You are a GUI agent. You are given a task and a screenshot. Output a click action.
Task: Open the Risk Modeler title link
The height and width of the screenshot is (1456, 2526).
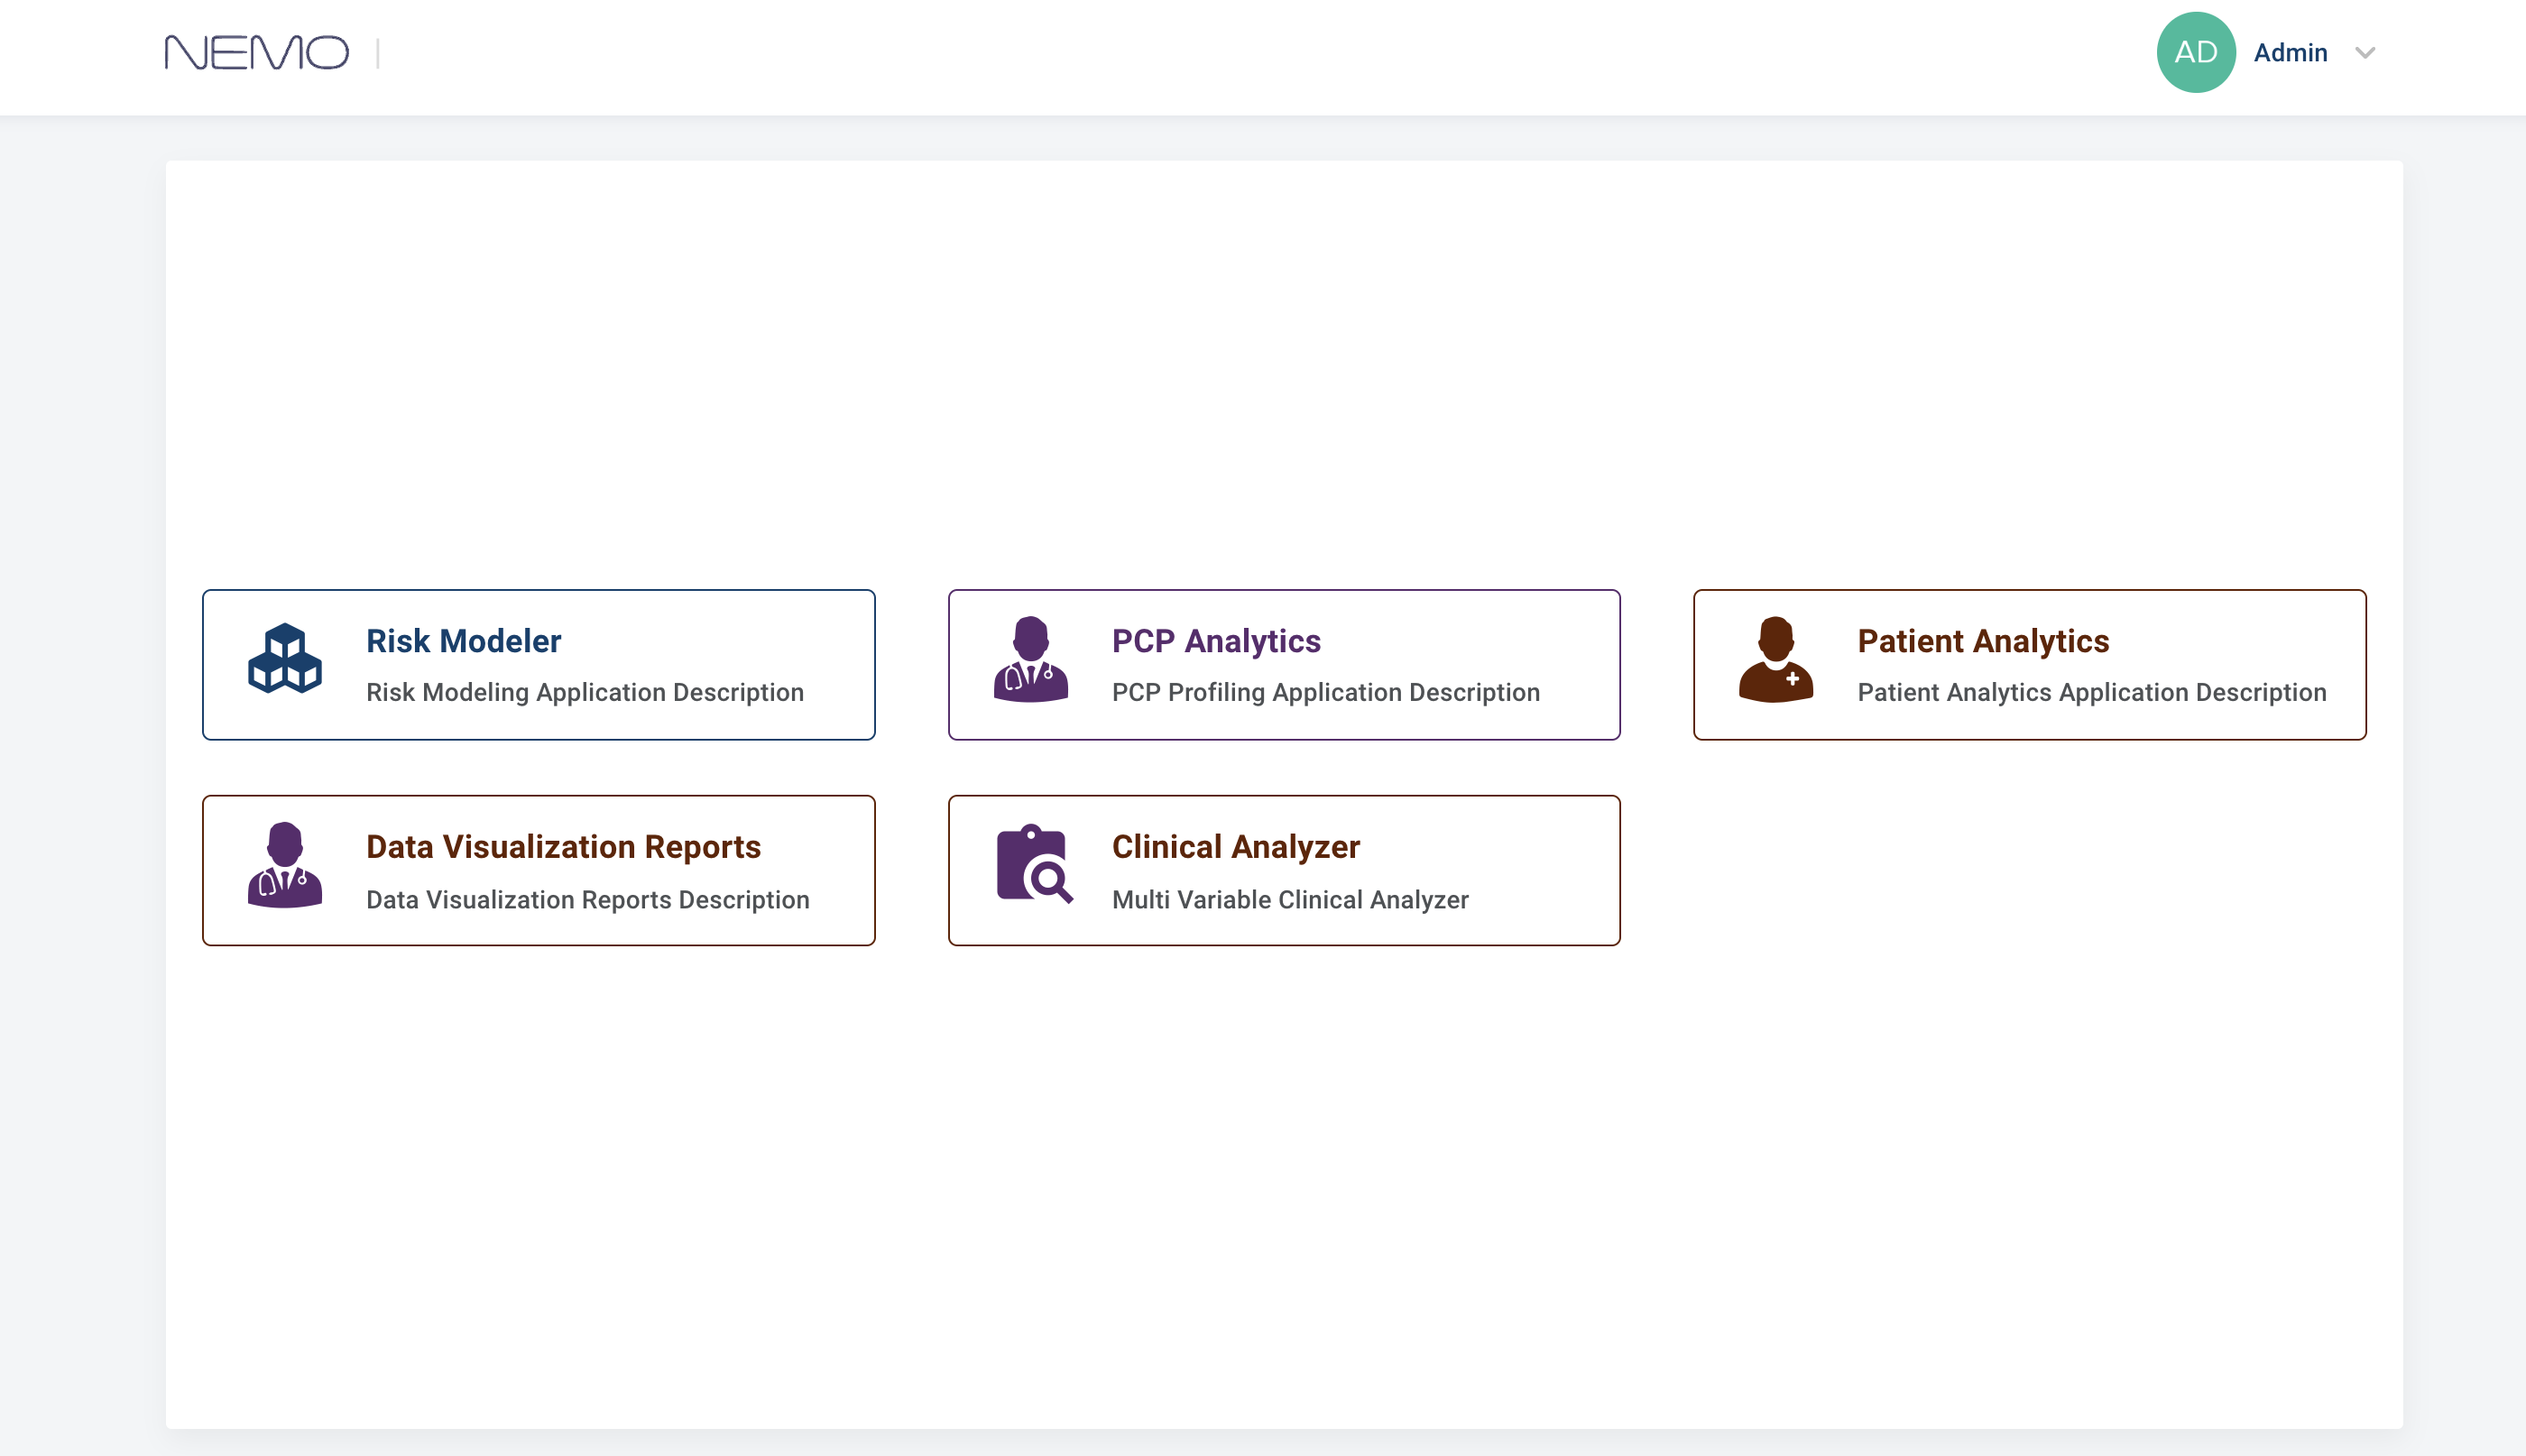[463, 641]
